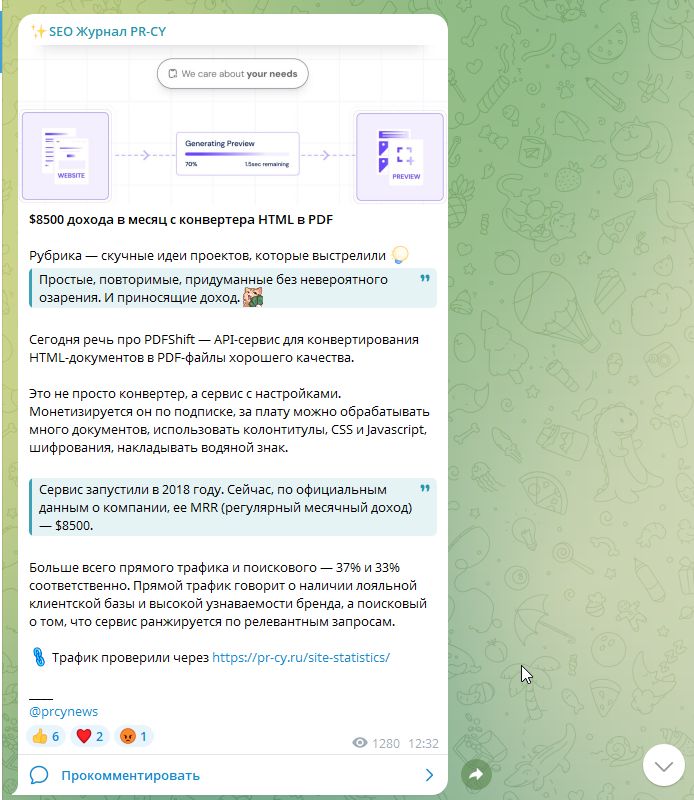
Task: Click the views count 1280
Action: (386, 743)
